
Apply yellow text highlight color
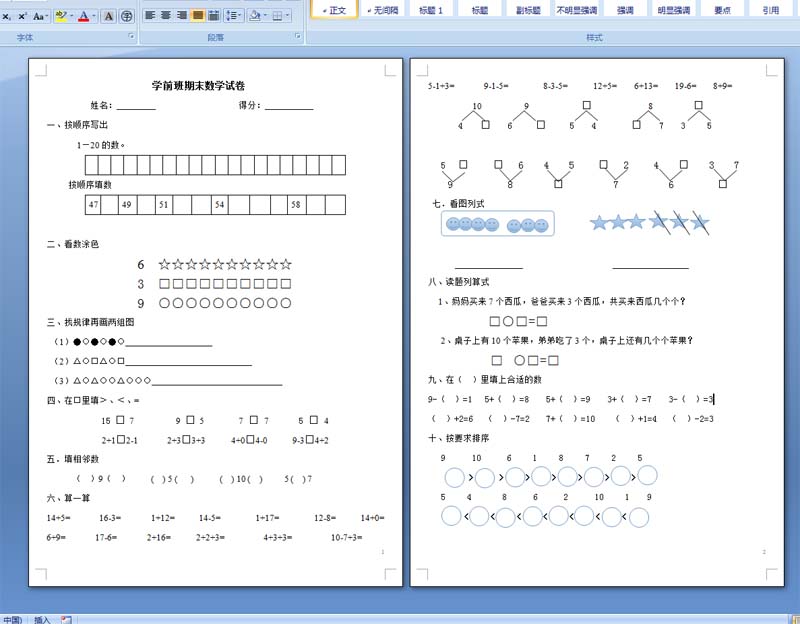(60, 16)
